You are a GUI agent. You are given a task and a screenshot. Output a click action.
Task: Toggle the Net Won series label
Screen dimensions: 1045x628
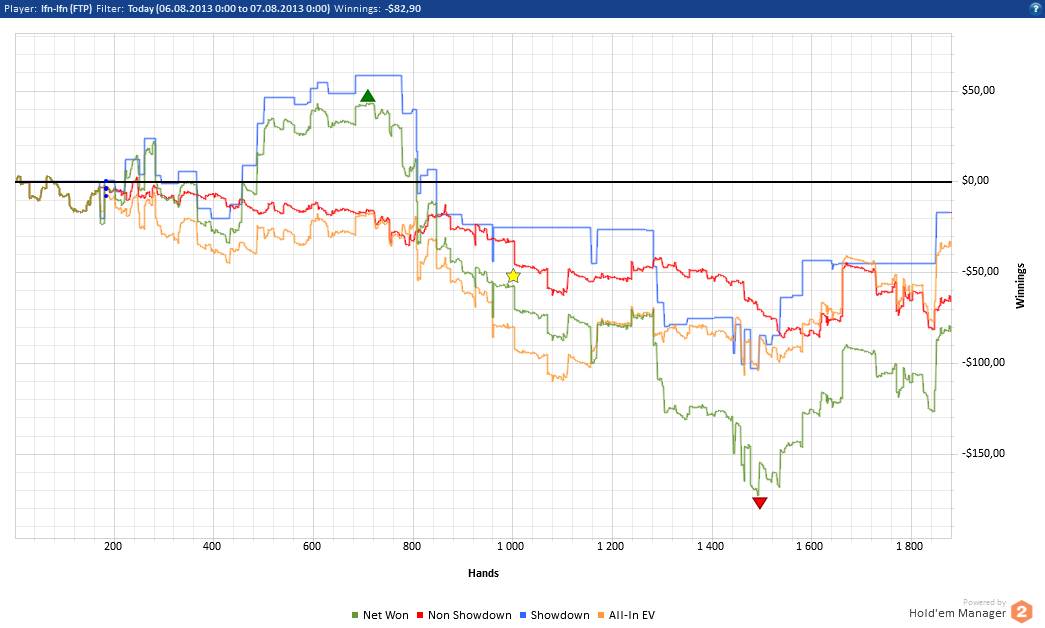pos(385,616)
